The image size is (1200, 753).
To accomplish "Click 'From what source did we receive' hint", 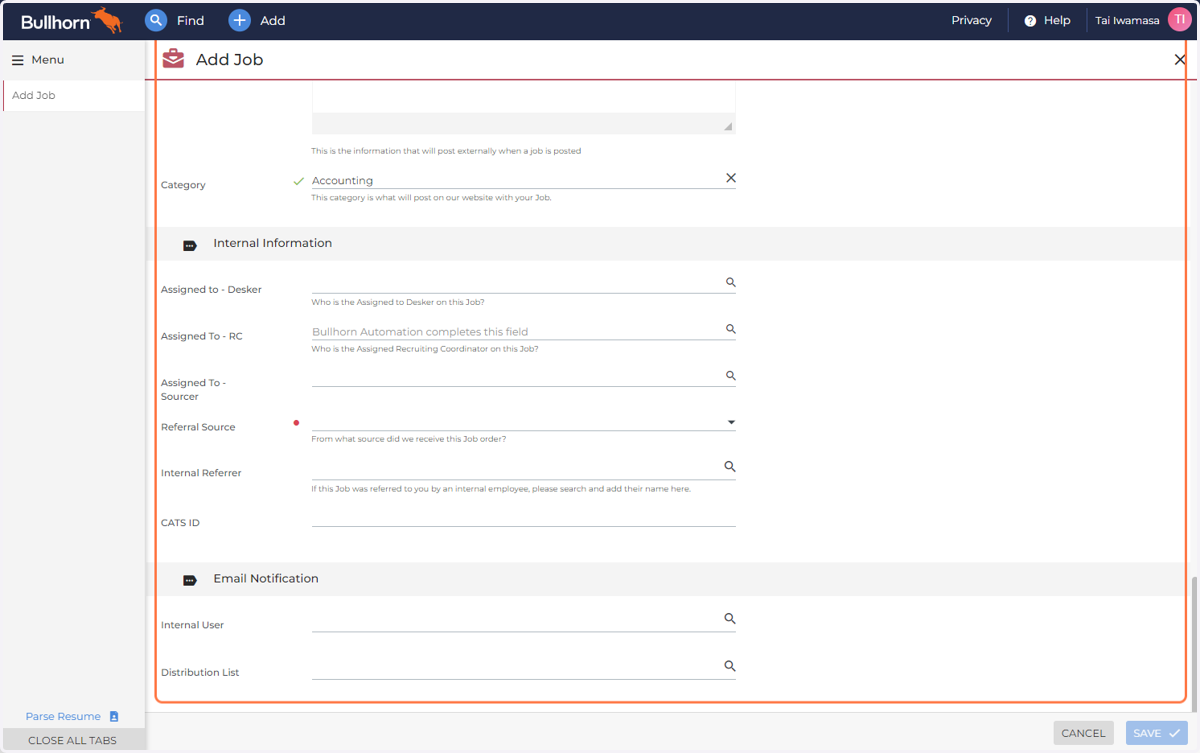I will 408,439.
